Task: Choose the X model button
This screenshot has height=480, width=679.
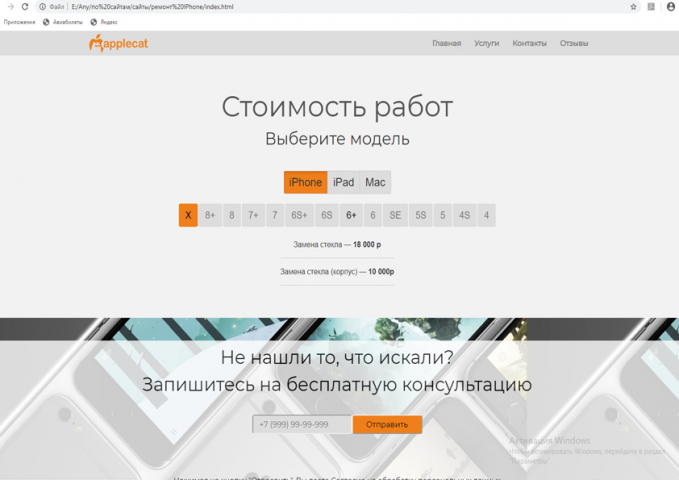Action: [188, 215]
